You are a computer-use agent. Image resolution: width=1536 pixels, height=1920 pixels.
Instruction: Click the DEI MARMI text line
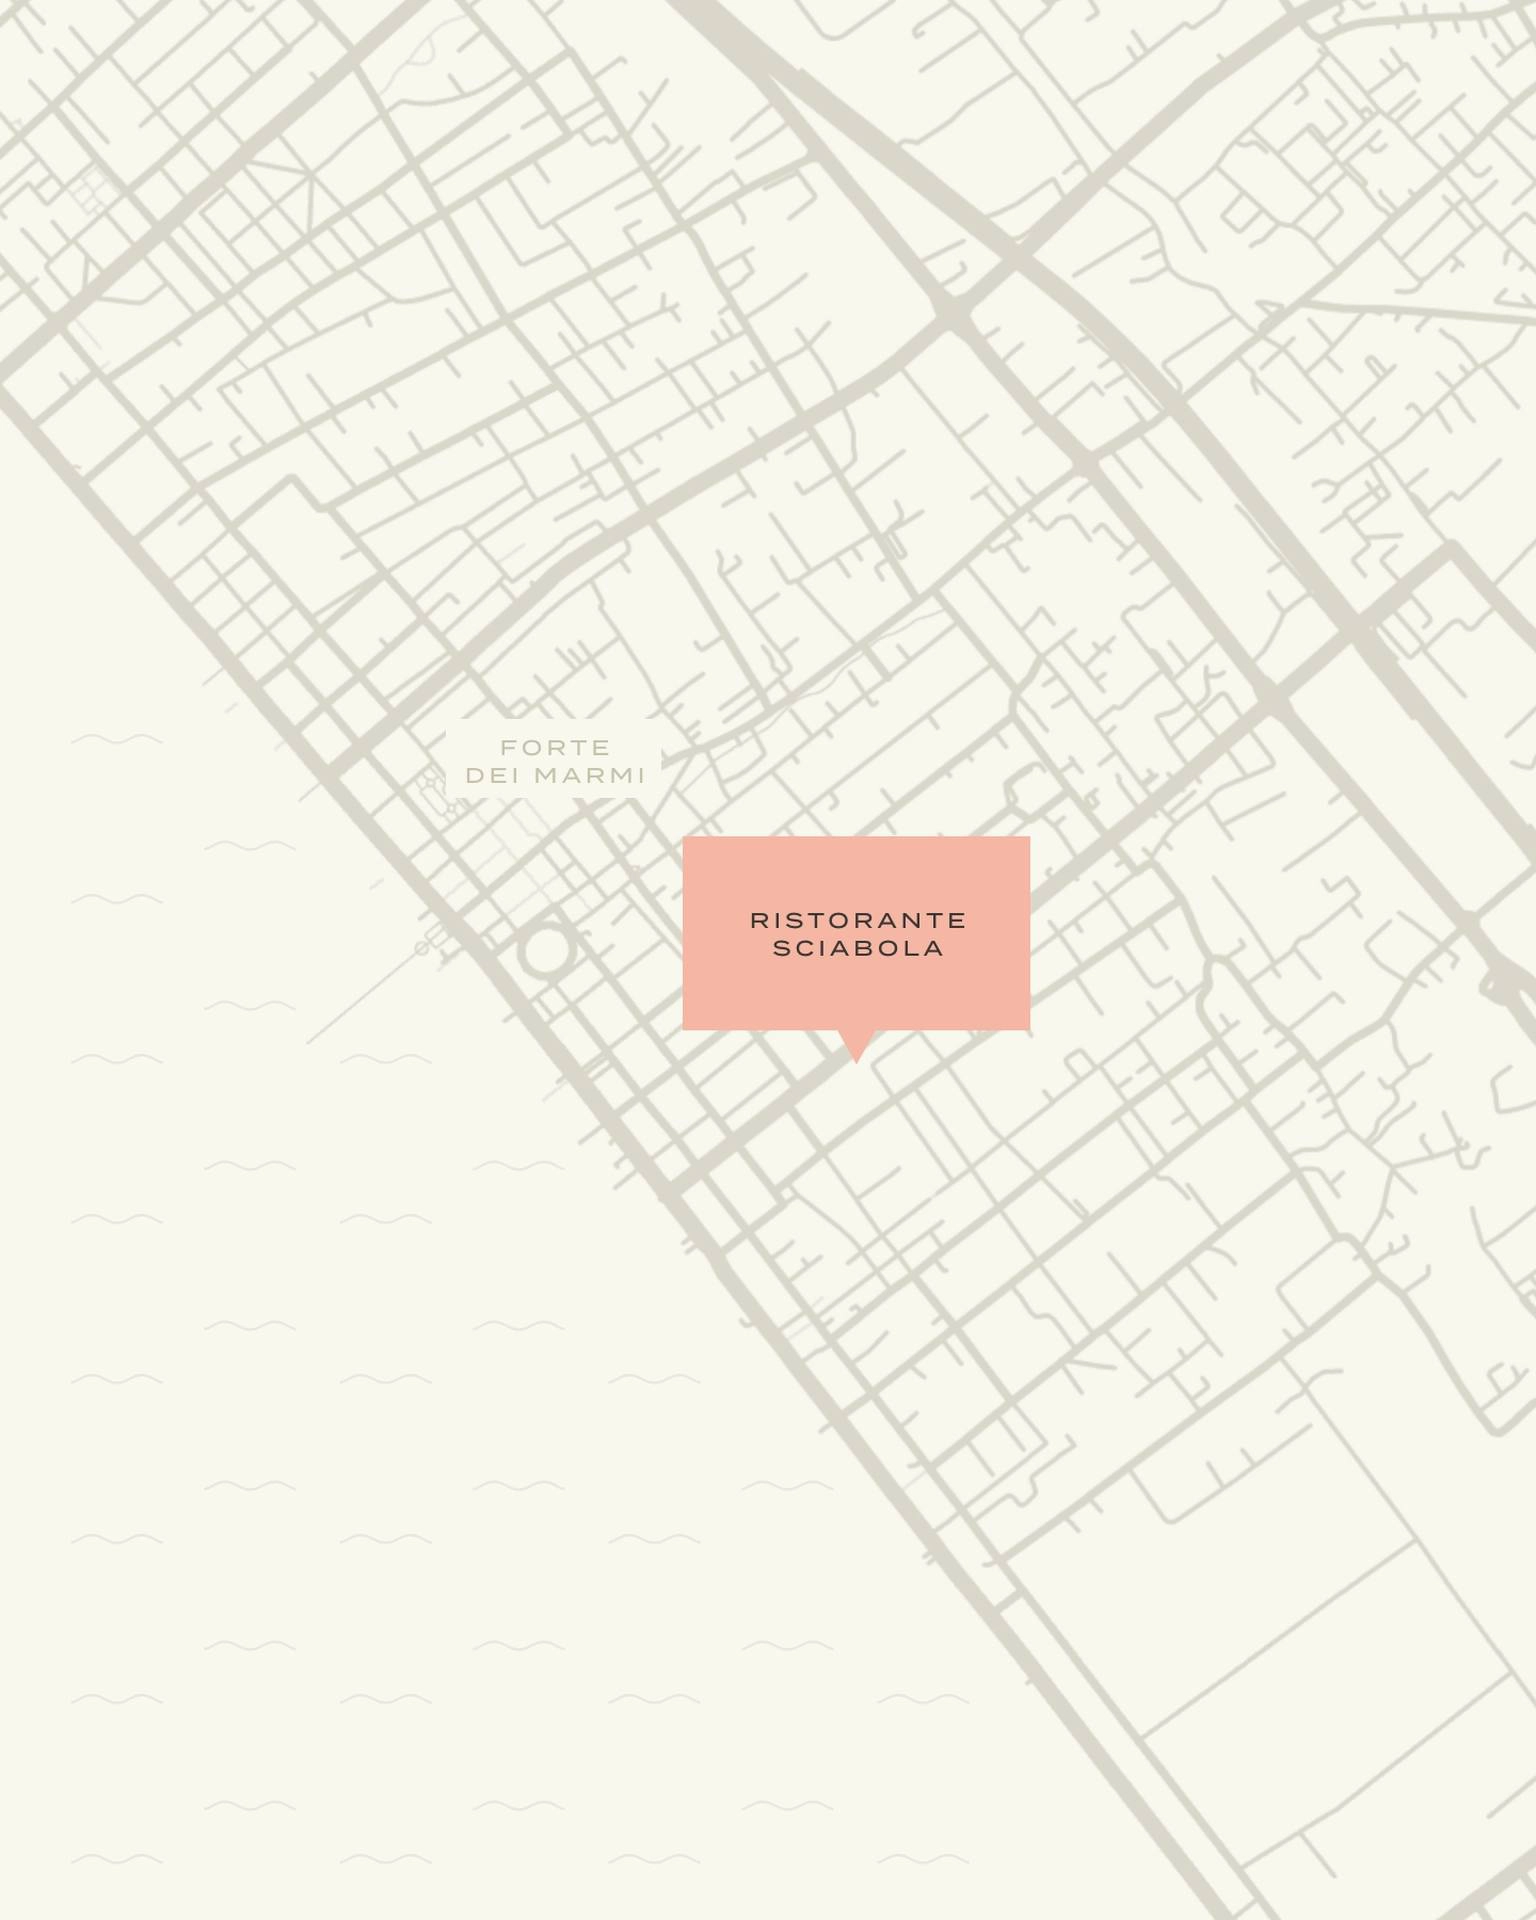555,776
